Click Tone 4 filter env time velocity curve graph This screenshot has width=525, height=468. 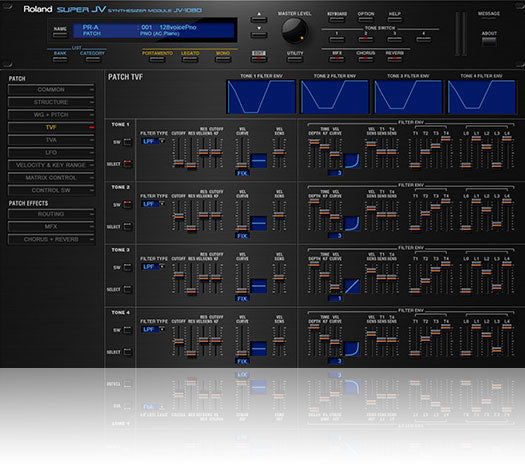click(352, 348)
